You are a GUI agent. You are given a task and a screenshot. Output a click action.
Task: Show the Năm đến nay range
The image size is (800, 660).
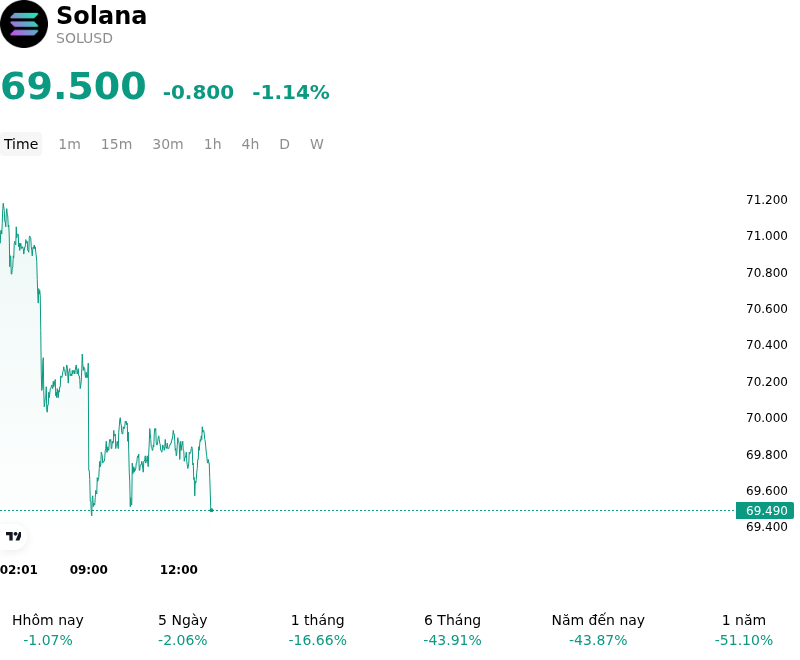tap(598, 630)
